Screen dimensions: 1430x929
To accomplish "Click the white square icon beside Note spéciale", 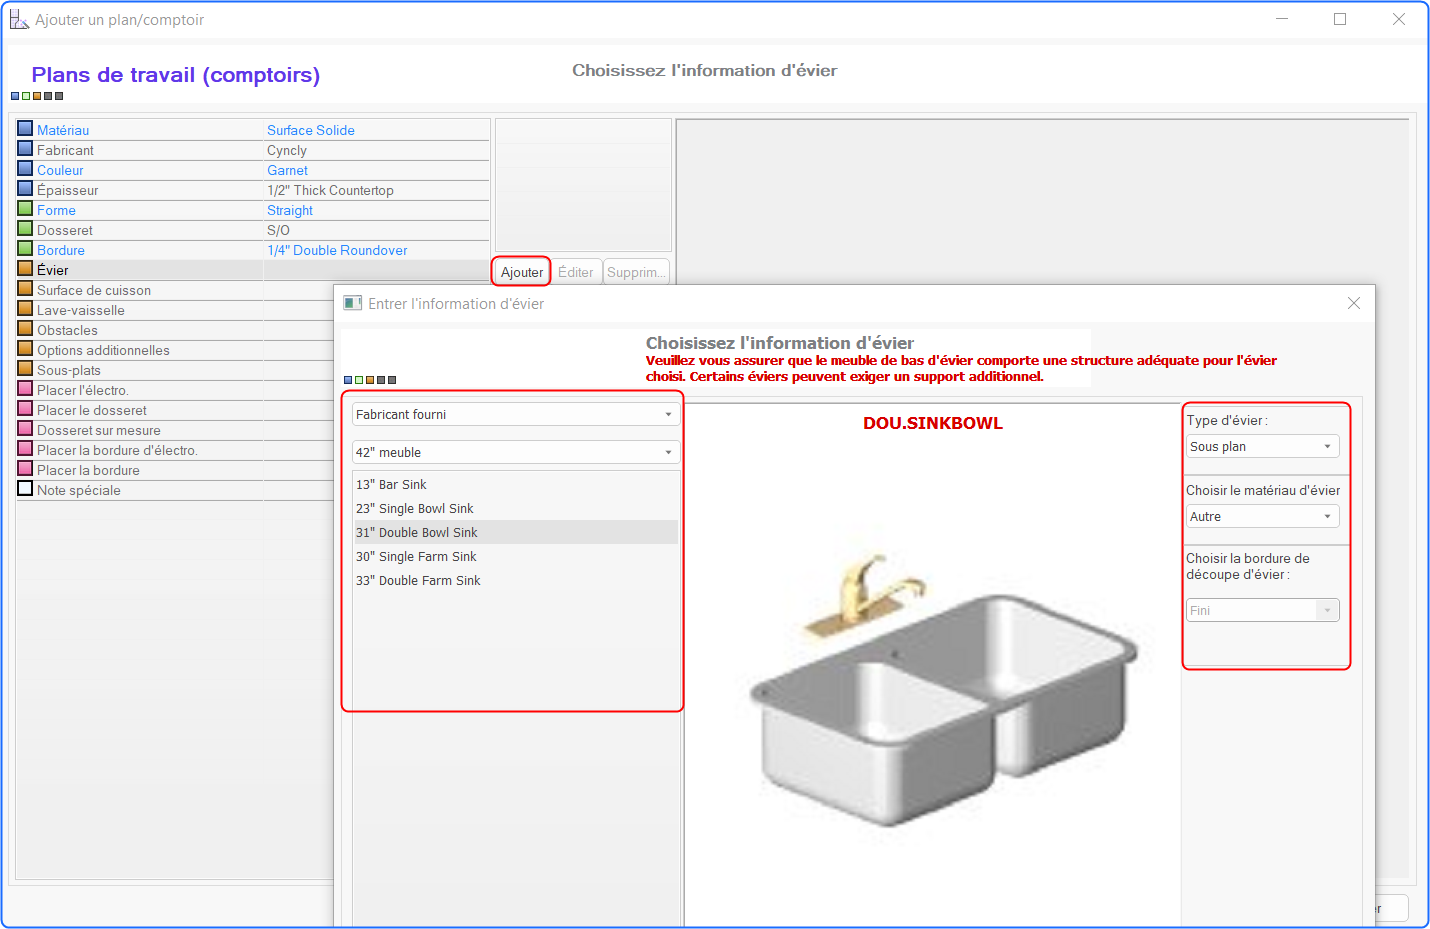I will 25,489.
